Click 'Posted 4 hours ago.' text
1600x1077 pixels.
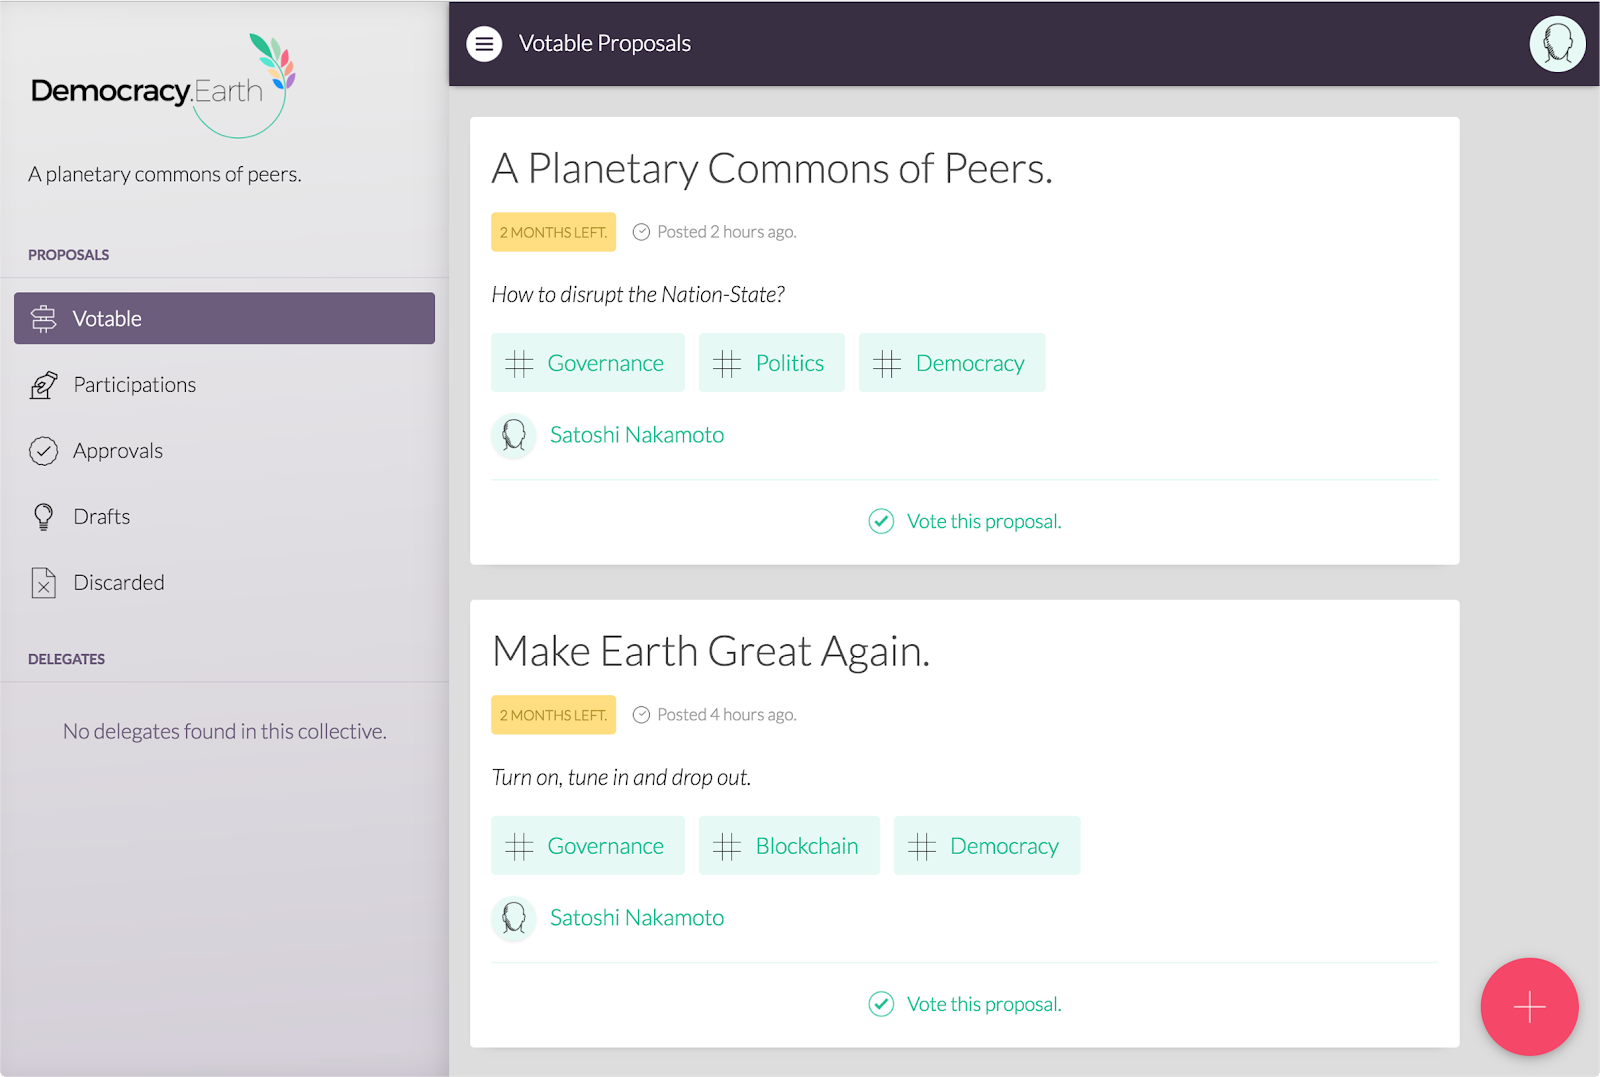pos(727,715)
